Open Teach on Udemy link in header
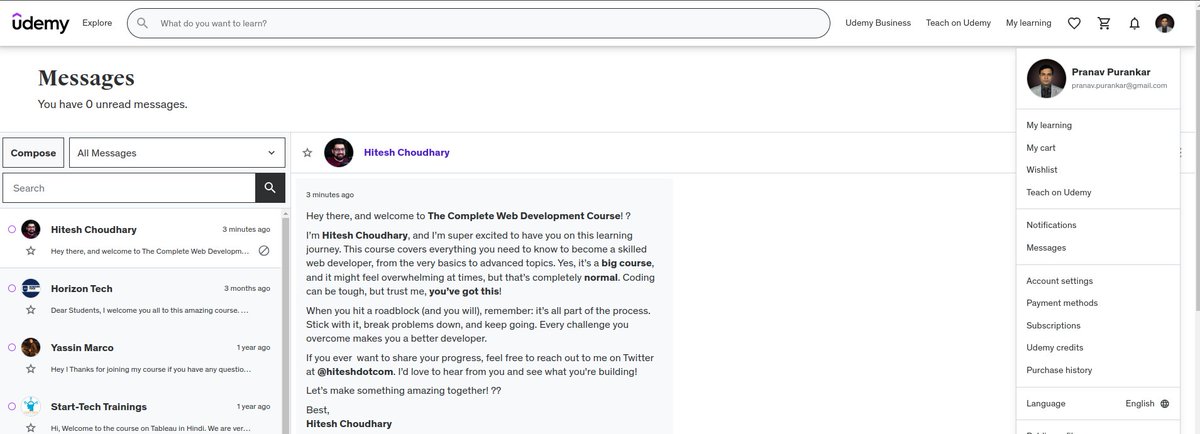 (x=958, y=23)
